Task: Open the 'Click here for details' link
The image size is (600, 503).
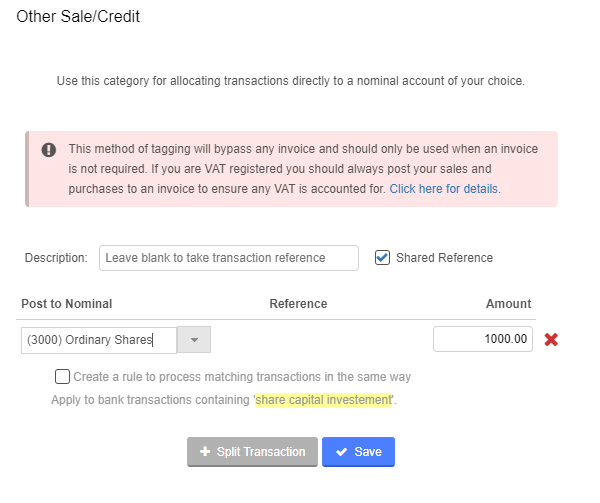Action: pyautogui.click(x=443, y=189)
